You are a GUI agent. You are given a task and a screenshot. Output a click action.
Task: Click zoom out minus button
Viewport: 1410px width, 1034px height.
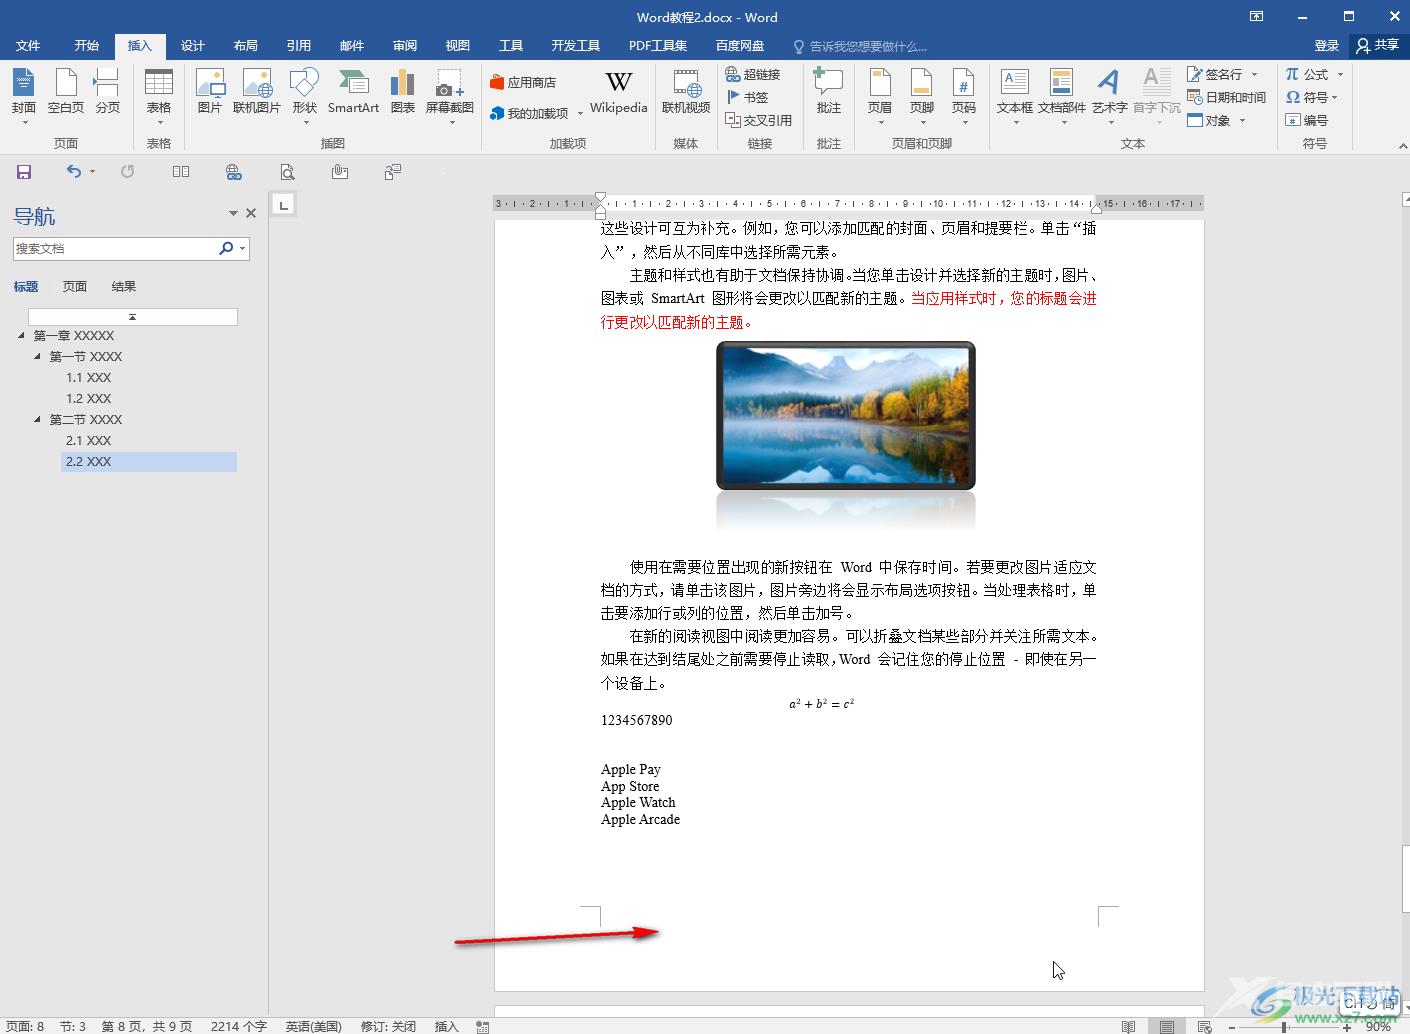[1231, 1027]
